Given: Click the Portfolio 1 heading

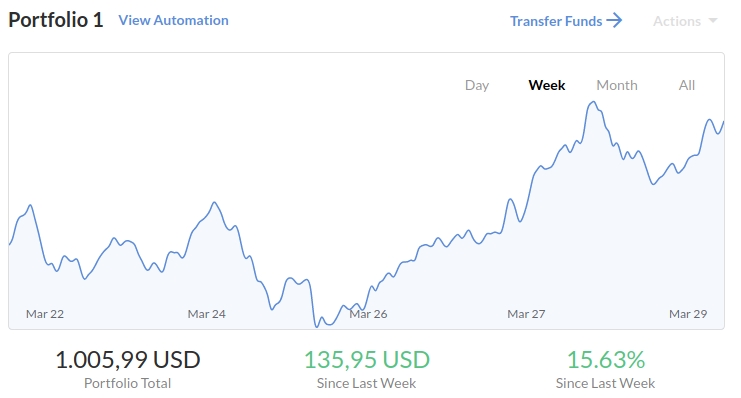Looking at the screenshot, I should coord(56,20).
